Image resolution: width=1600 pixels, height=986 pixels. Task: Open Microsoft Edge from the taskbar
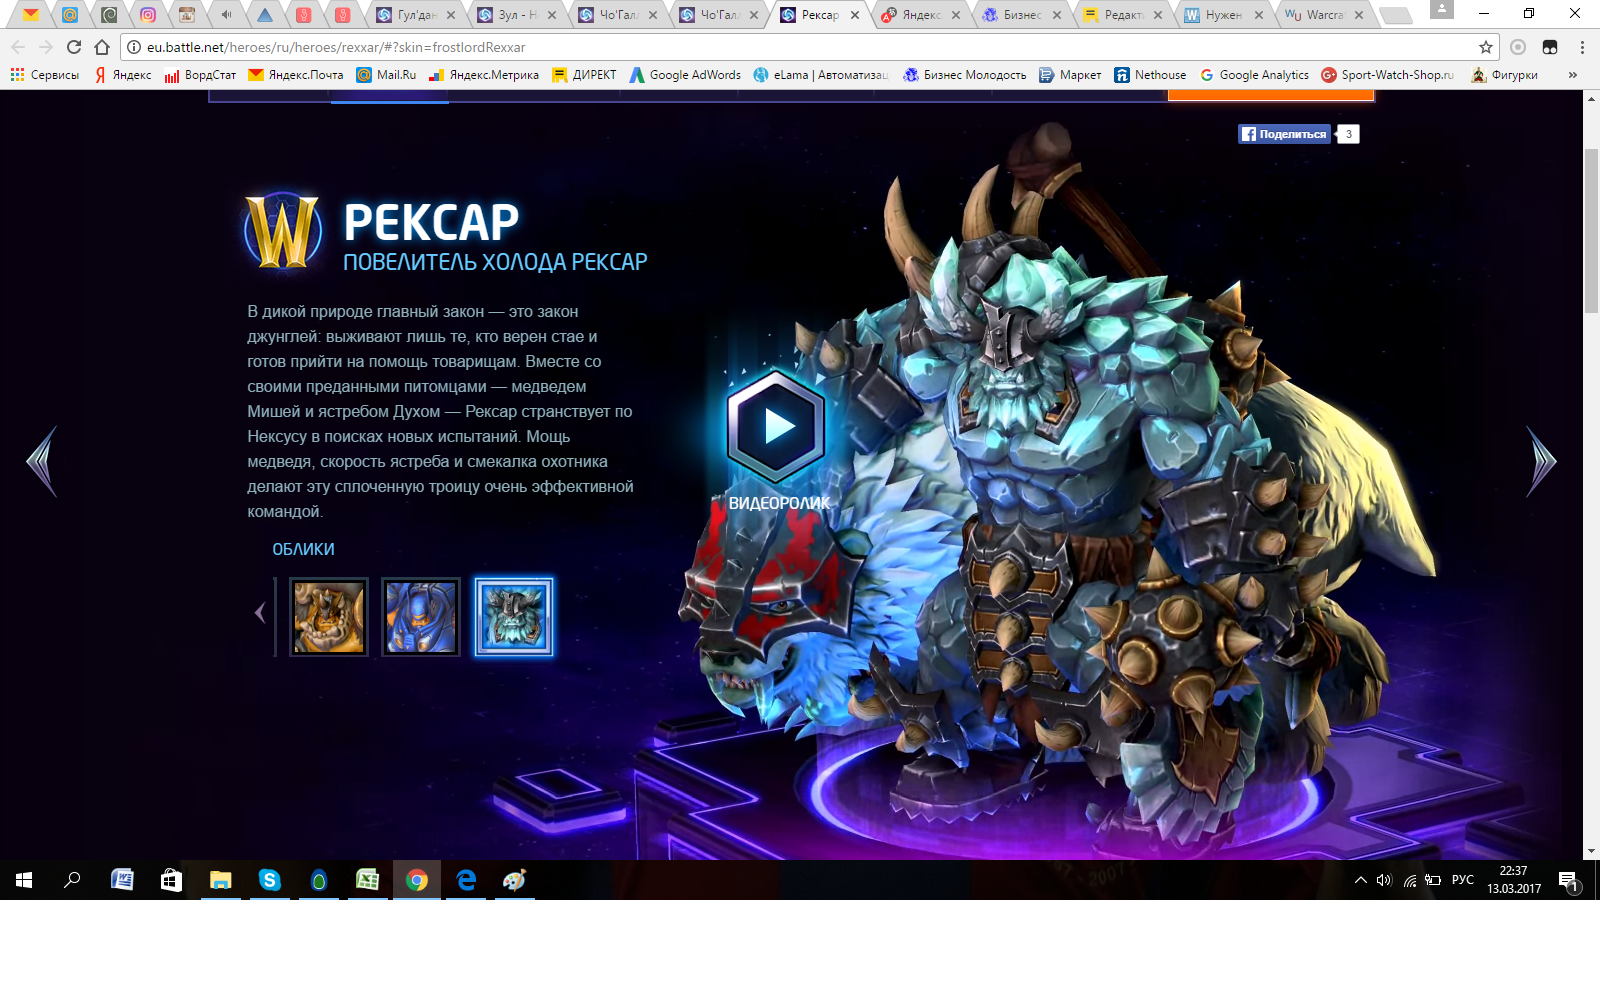tap(466, 880)
